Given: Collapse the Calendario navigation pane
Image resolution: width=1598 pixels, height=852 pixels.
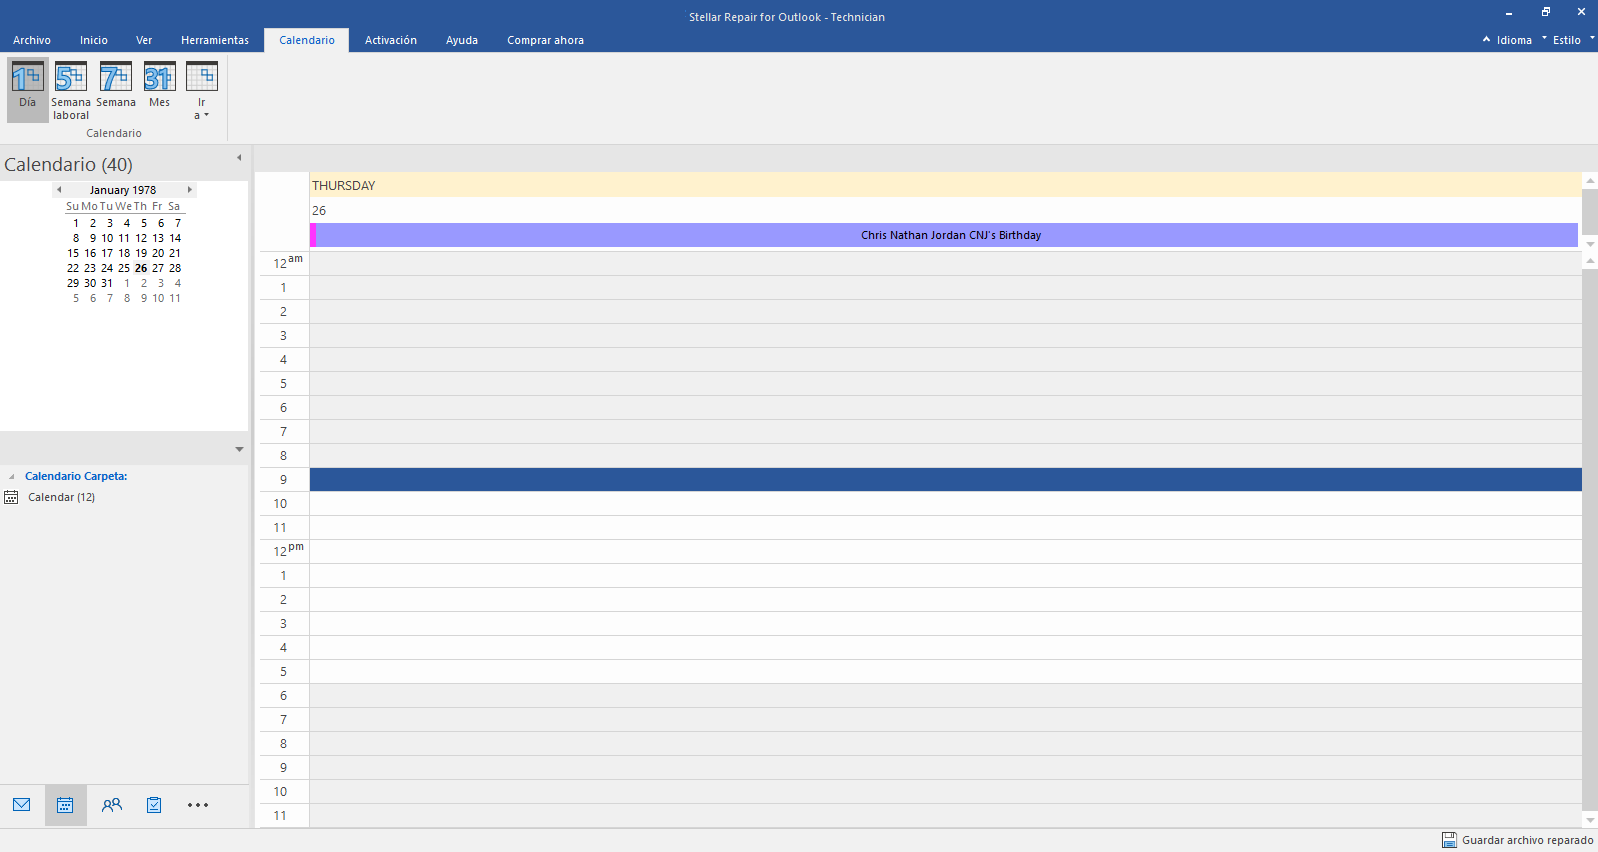Looking at the screenshot, I should pyautogui.click(x=239, y=158).
